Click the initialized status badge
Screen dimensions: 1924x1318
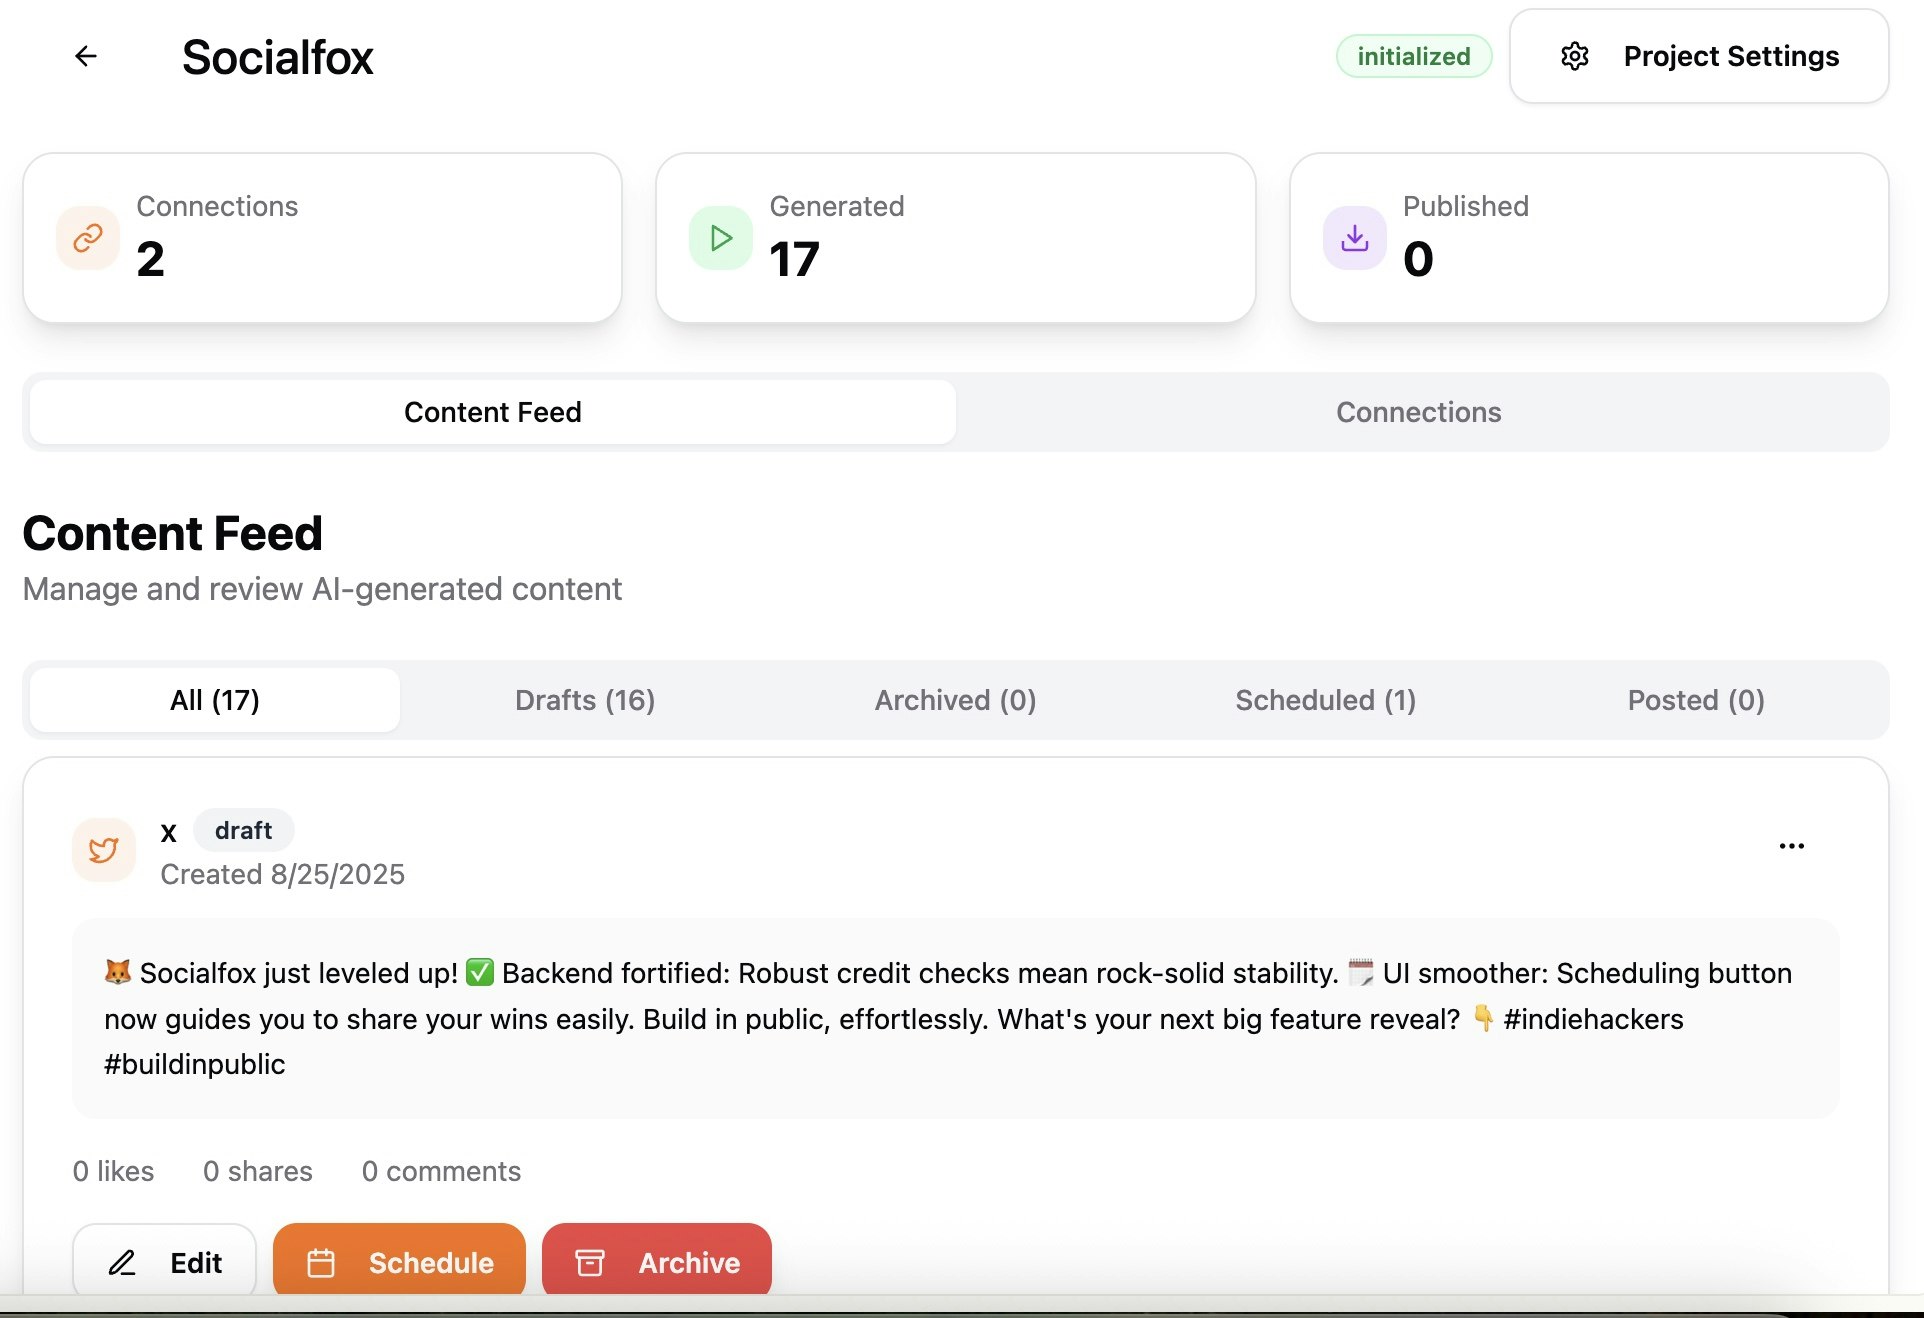point(1414,56)
